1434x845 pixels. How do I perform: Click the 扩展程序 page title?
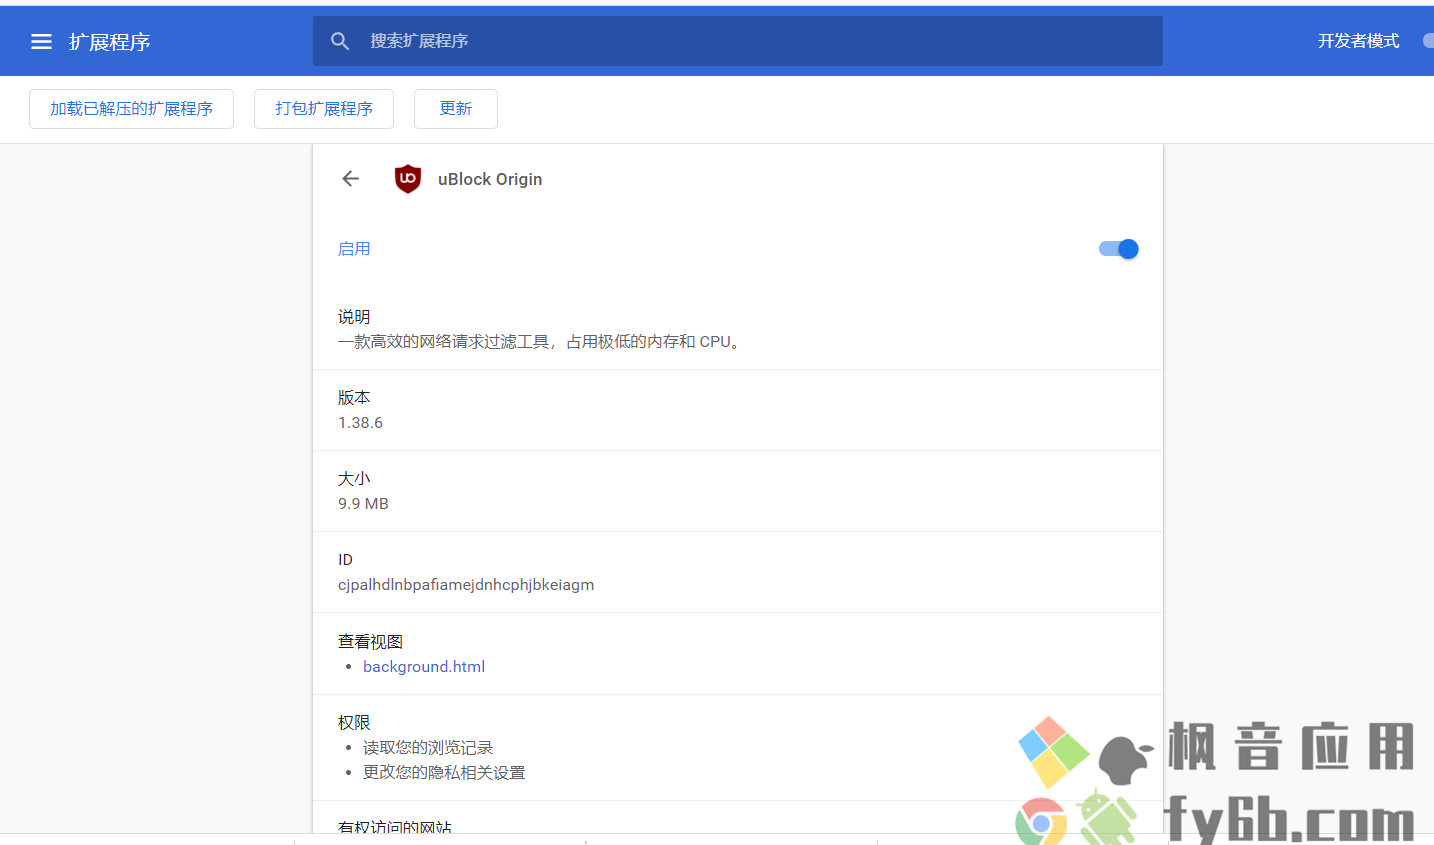110,42
